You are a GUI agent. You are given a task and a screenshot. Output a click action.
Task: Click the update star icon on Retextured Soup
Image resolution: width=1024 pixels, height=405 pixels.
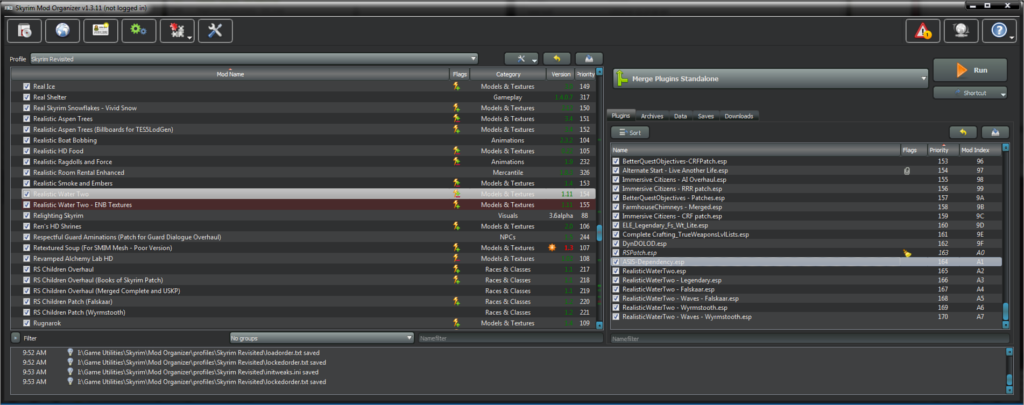(552, 248)
